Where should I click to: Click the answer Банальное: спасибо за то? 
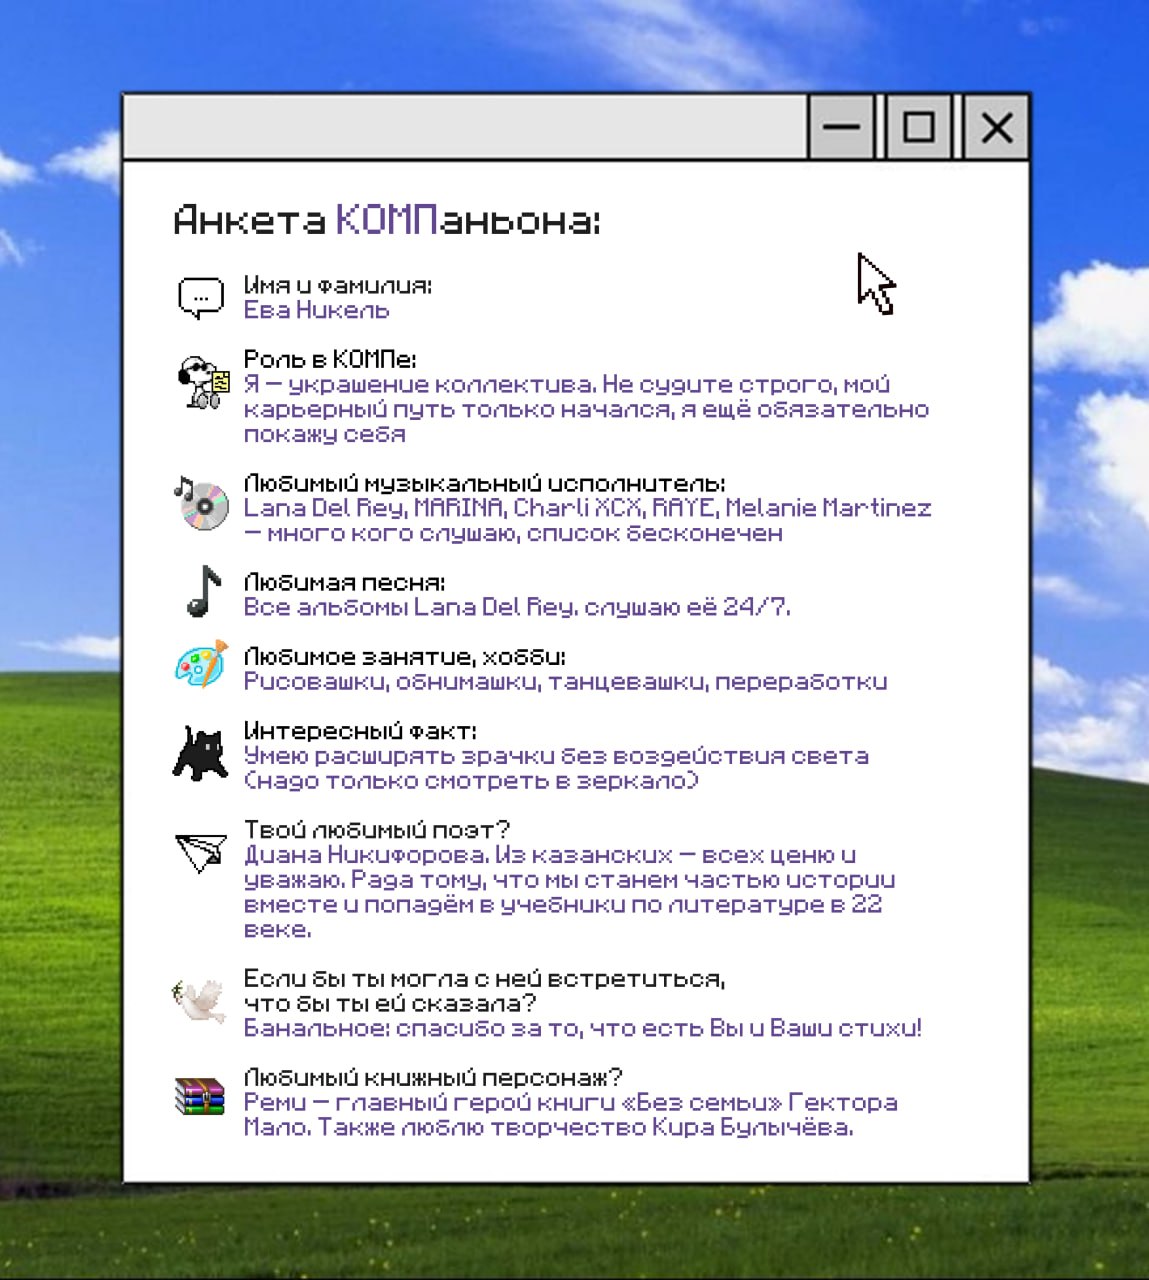pyautogui.click(x=582, y=1029)
